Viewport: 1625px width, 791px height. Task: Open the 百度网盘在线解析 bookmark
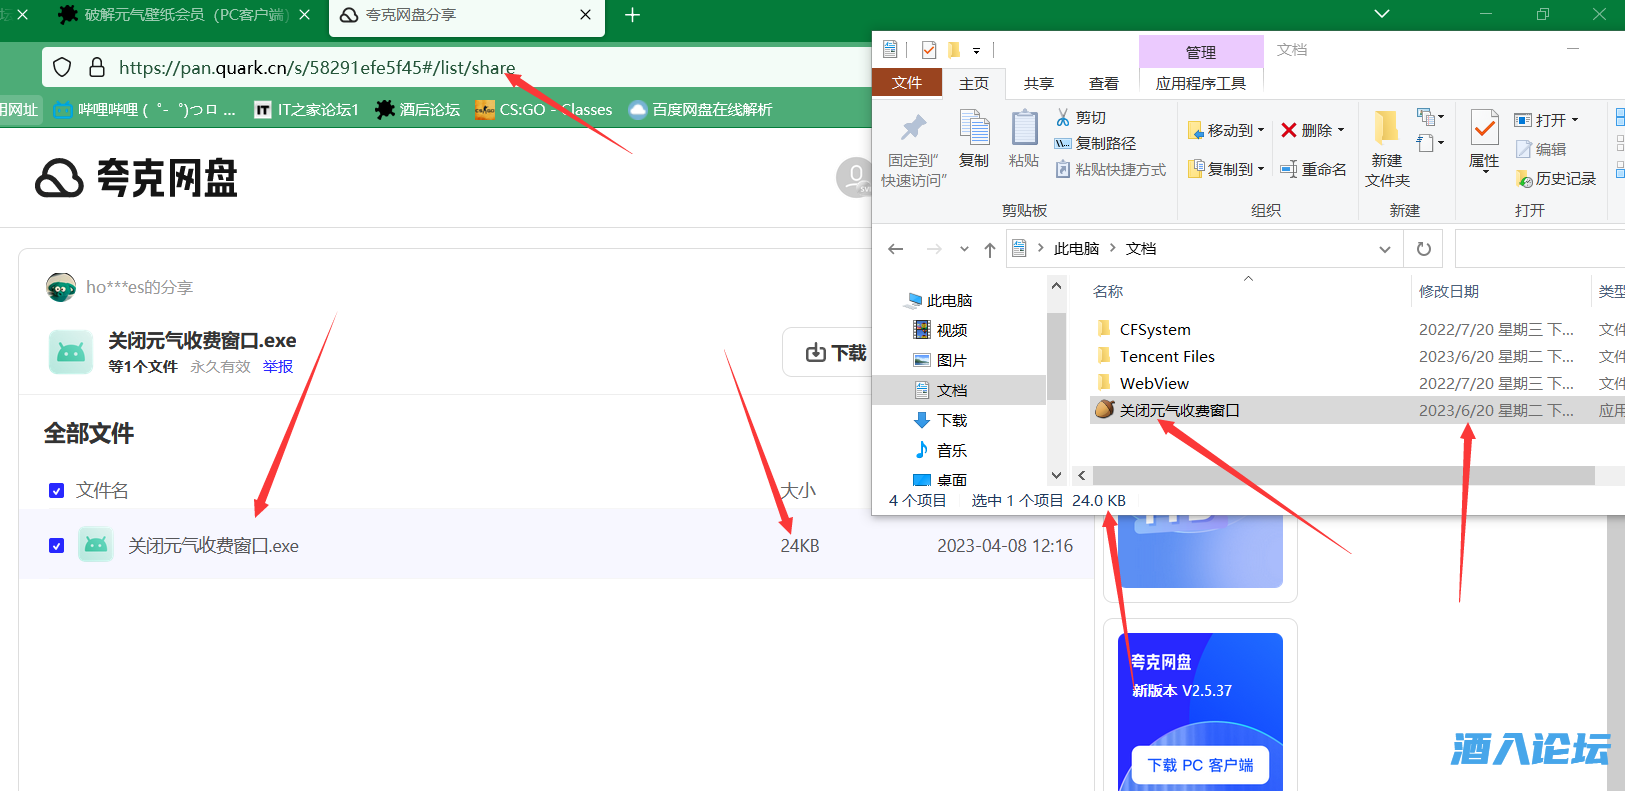pos(700,110)
